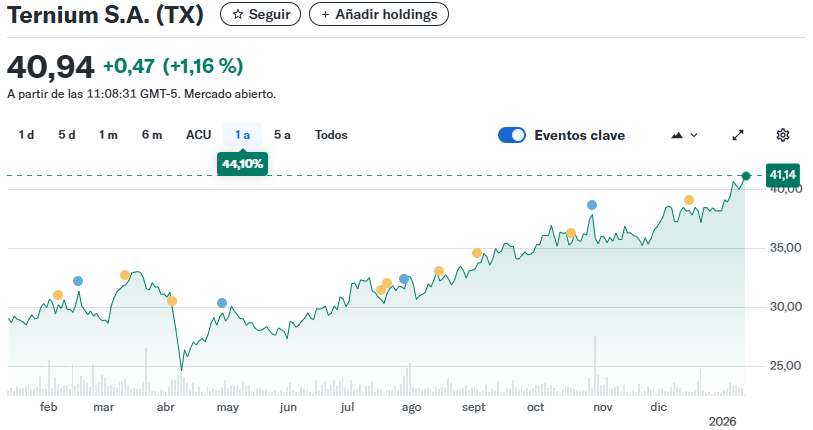Click the star Seguir button
The height and width of the screenshot is (430, 813).
tap(260, 15)
